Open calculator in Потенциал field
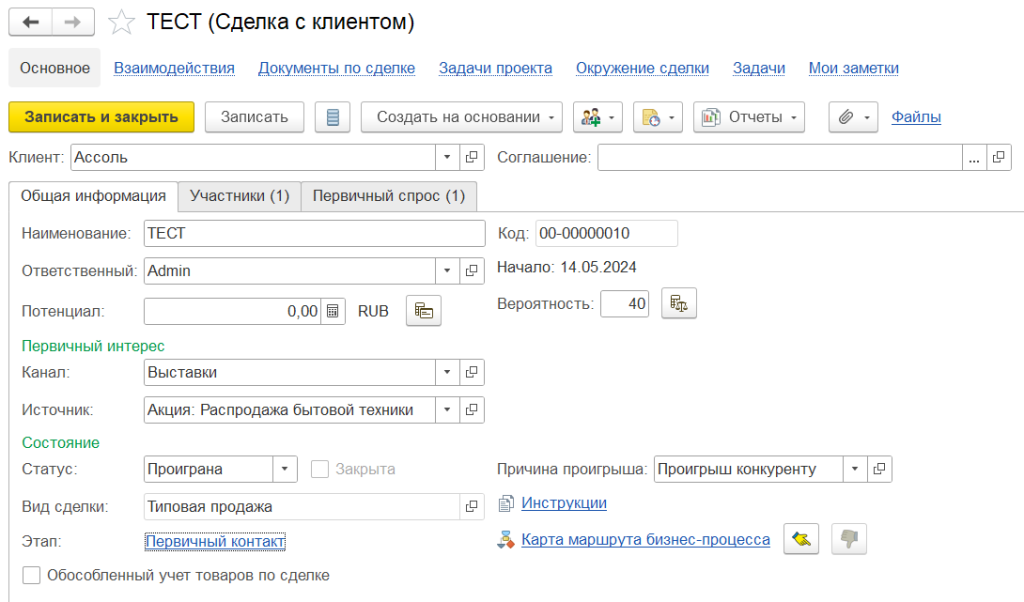 point(334,311)
